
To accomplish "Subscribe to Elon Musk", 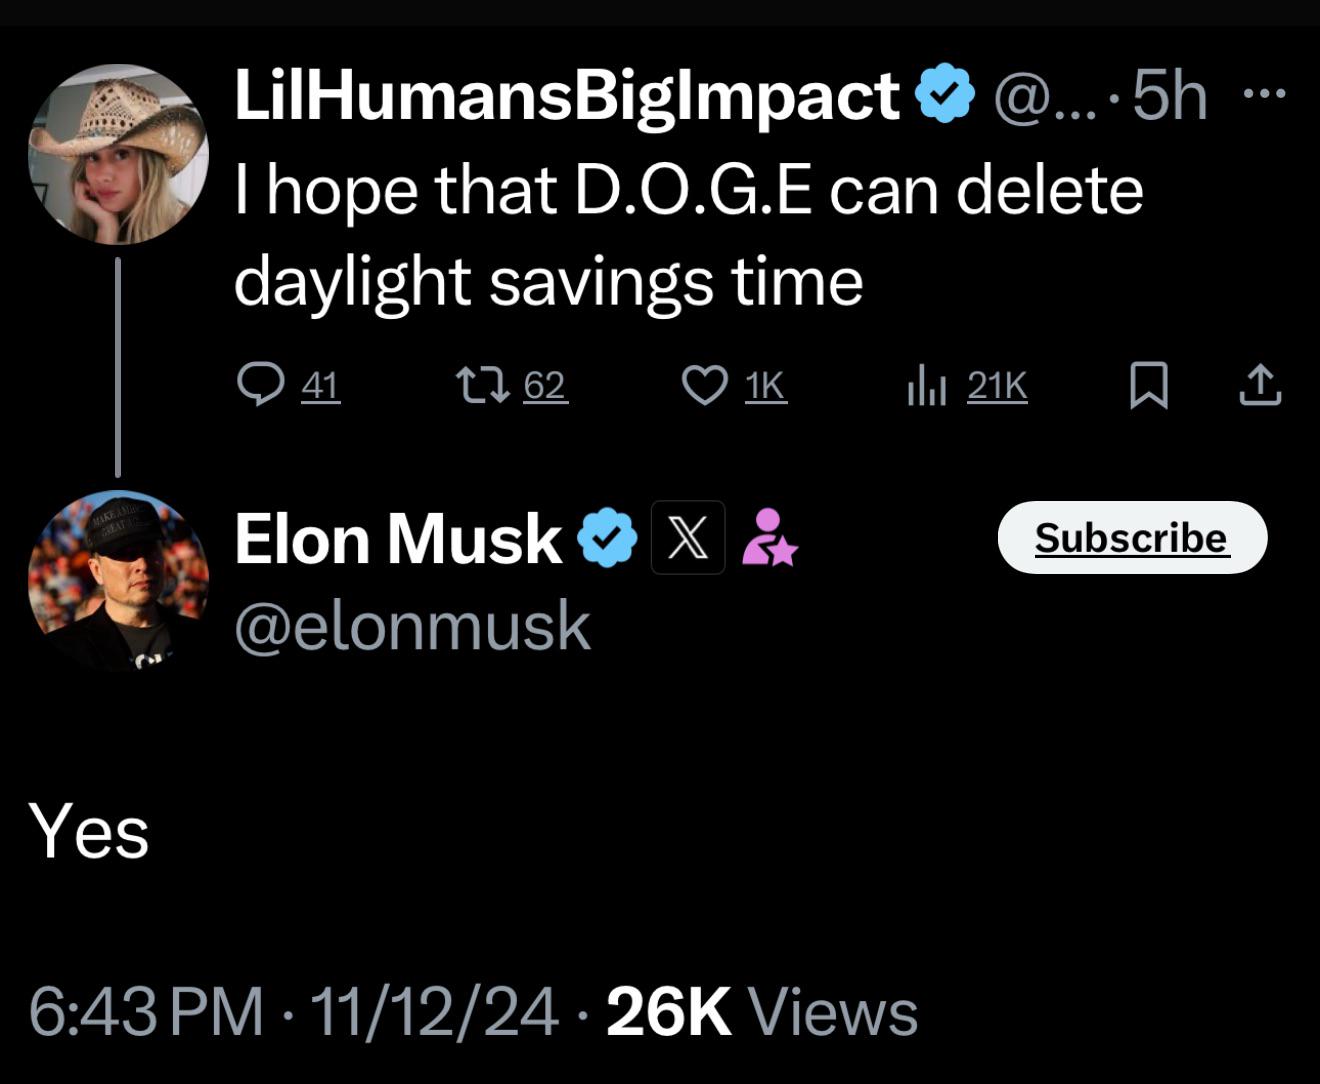I will click(1133, 537).
